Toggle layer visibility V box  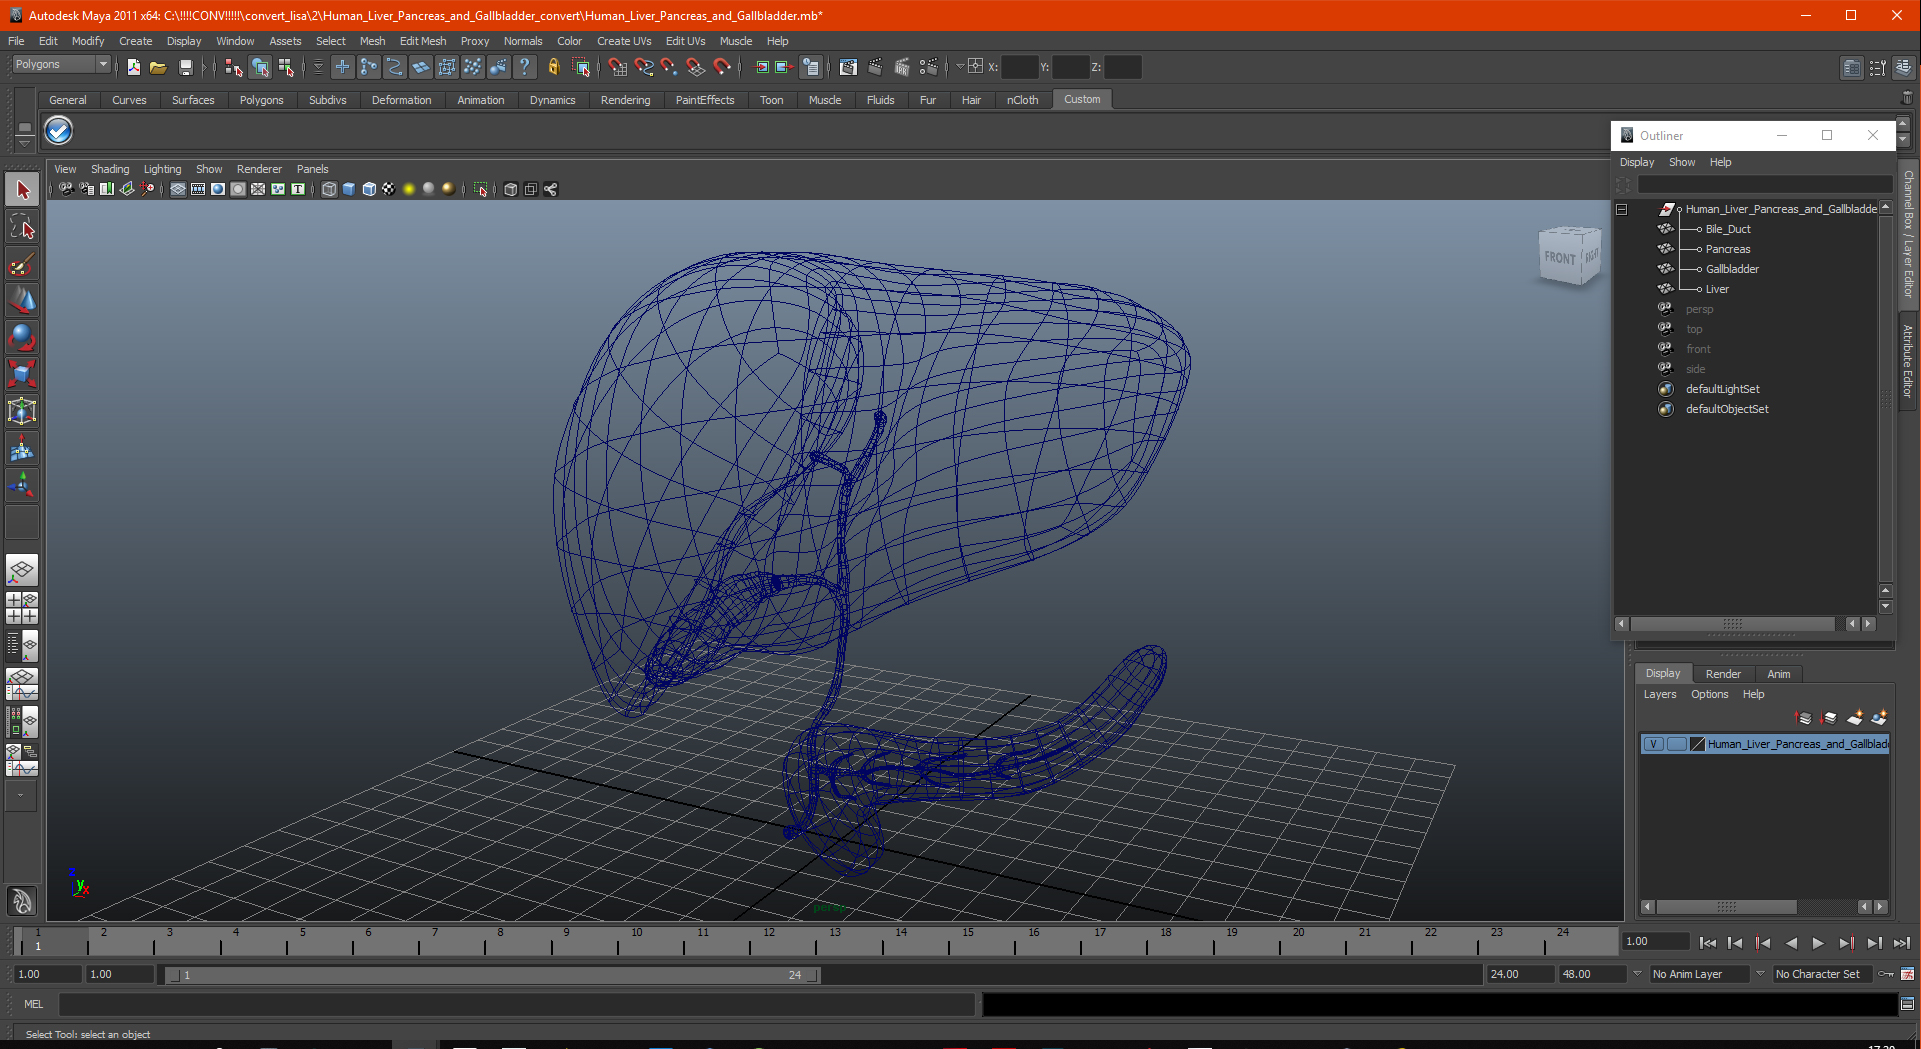tap(1654, 744)
